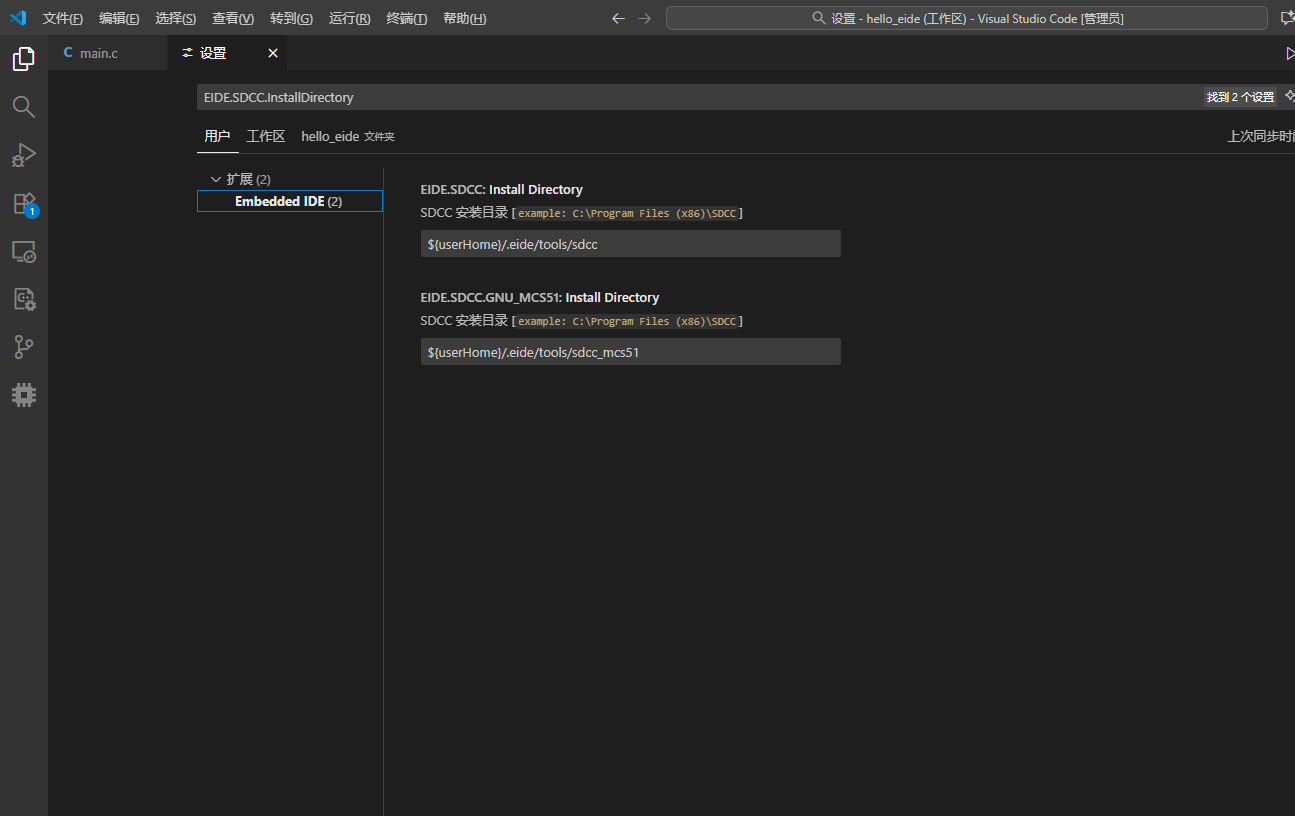This screenshot has height=816, width=1295.
Task: Open the file-with-gear icon in activity bar
Action: pyautogui.click(x=24, y=299)
